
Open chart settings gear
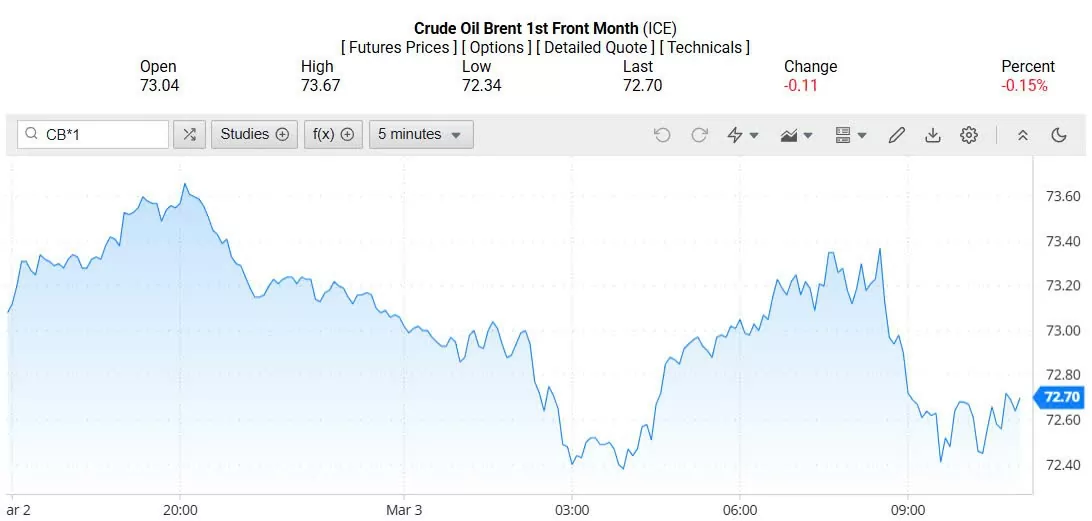tap(969, 135)
